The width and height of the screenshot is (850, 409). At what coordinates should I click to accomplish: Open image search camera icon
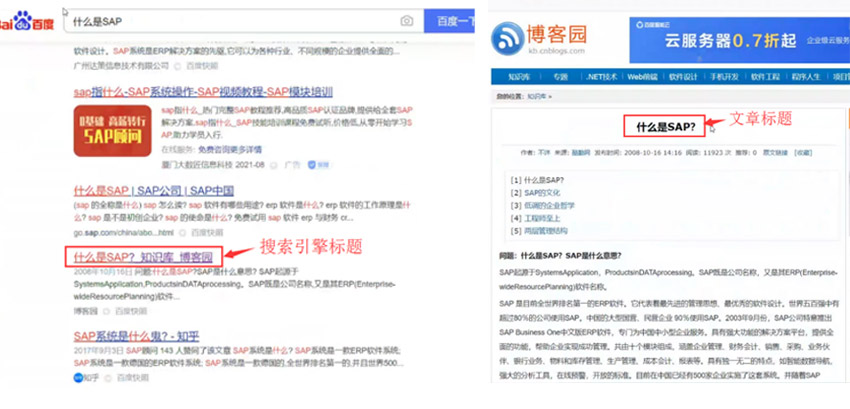click(407, 21)
